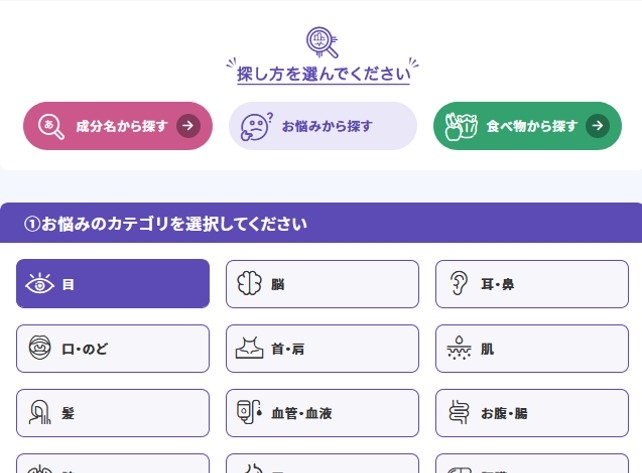Screen dimensions: 642x473
Task: Select the 肌 category
Action: (532, 349)
